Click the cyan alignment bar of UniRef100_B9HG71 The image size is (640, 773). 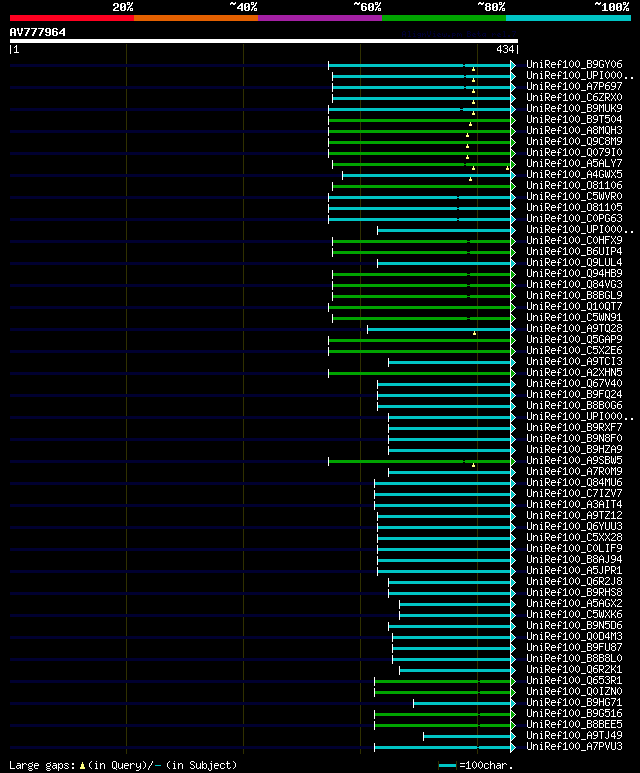click(x=462, y=703)
